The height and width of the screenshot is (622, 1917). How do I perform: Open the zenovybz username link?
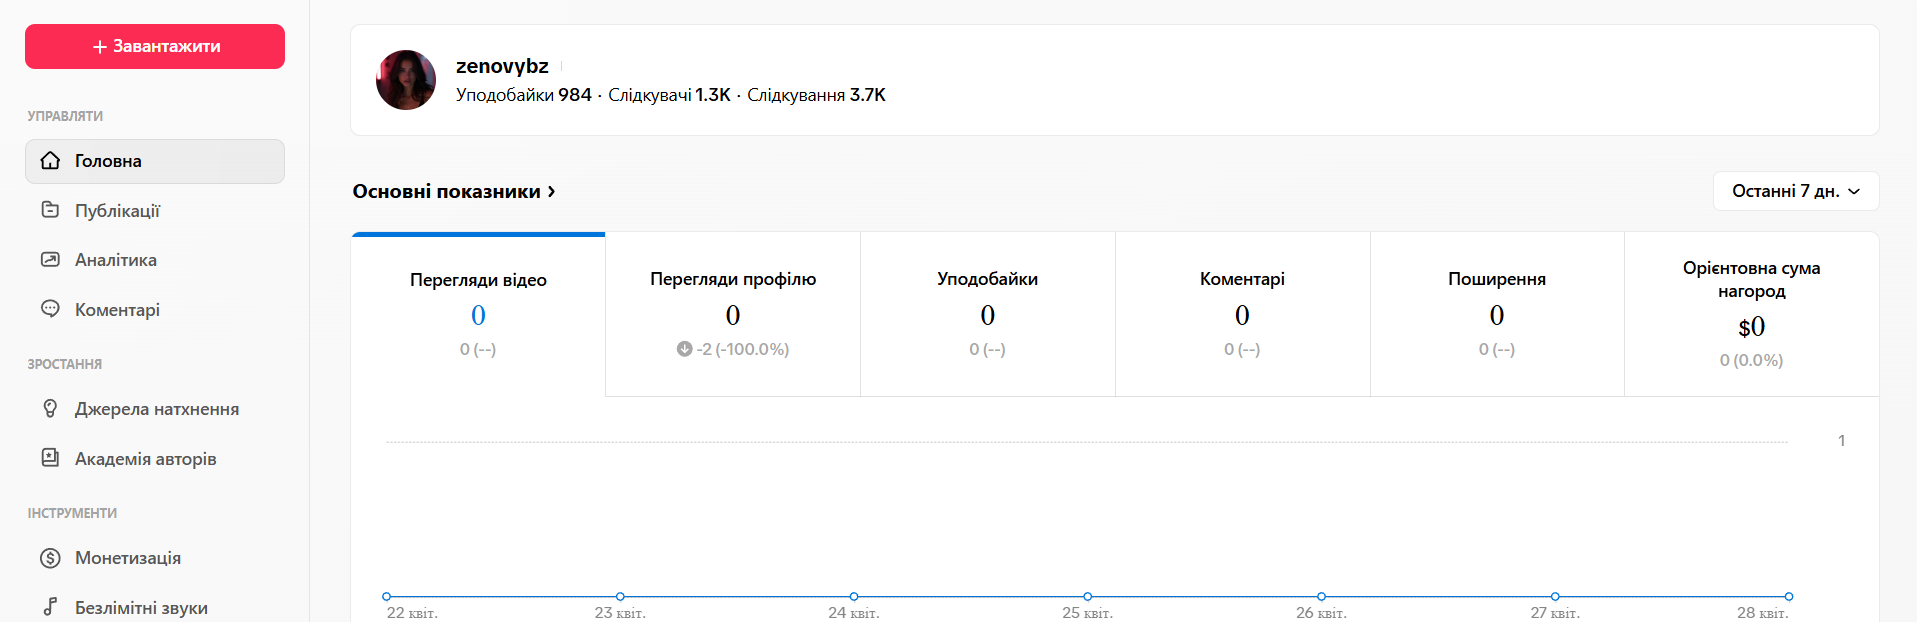click(x=502, y=66)
